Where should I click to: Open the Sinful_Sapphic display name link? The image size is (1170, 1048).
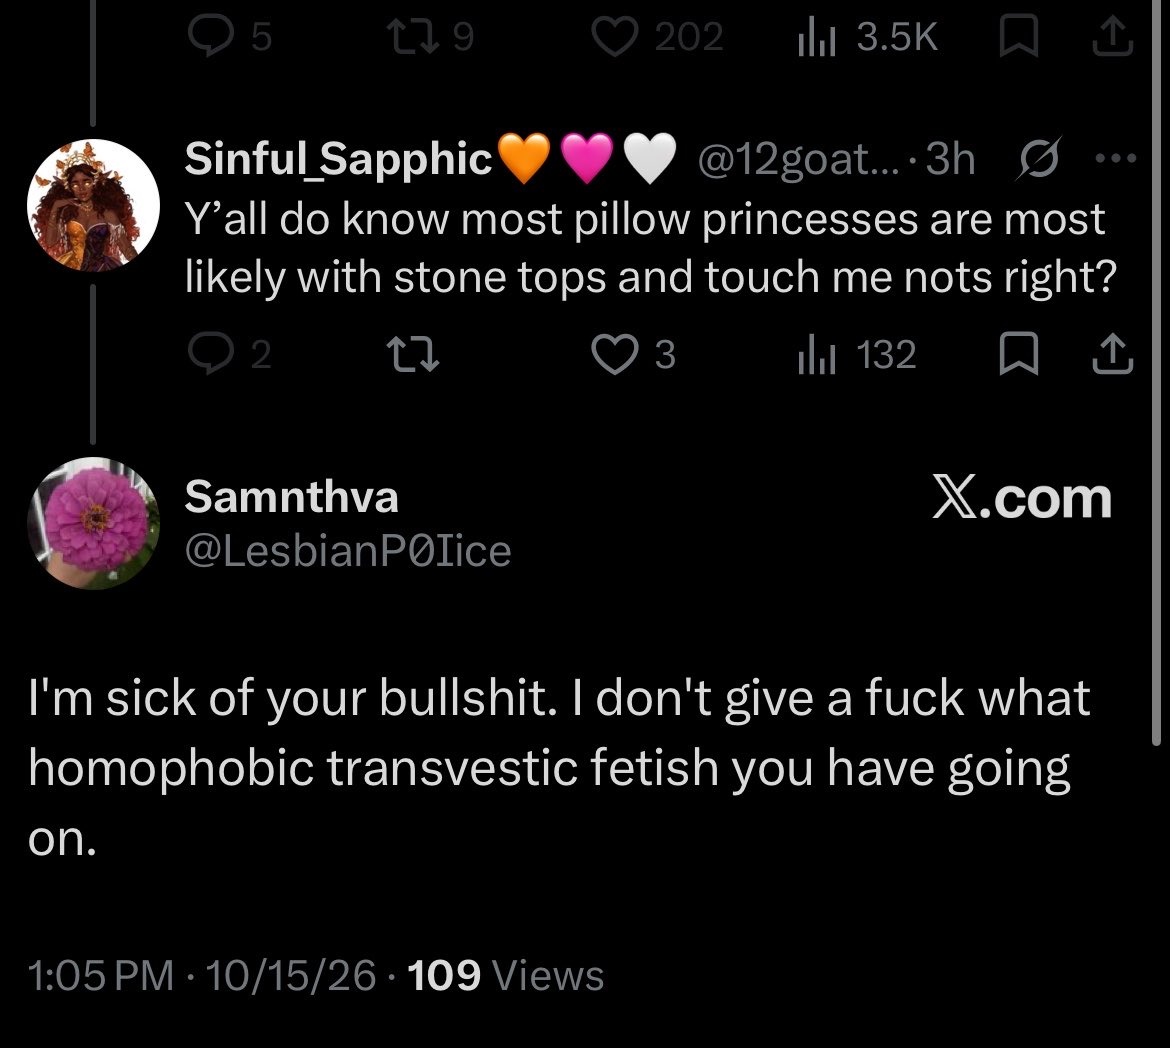click(338, 159)
